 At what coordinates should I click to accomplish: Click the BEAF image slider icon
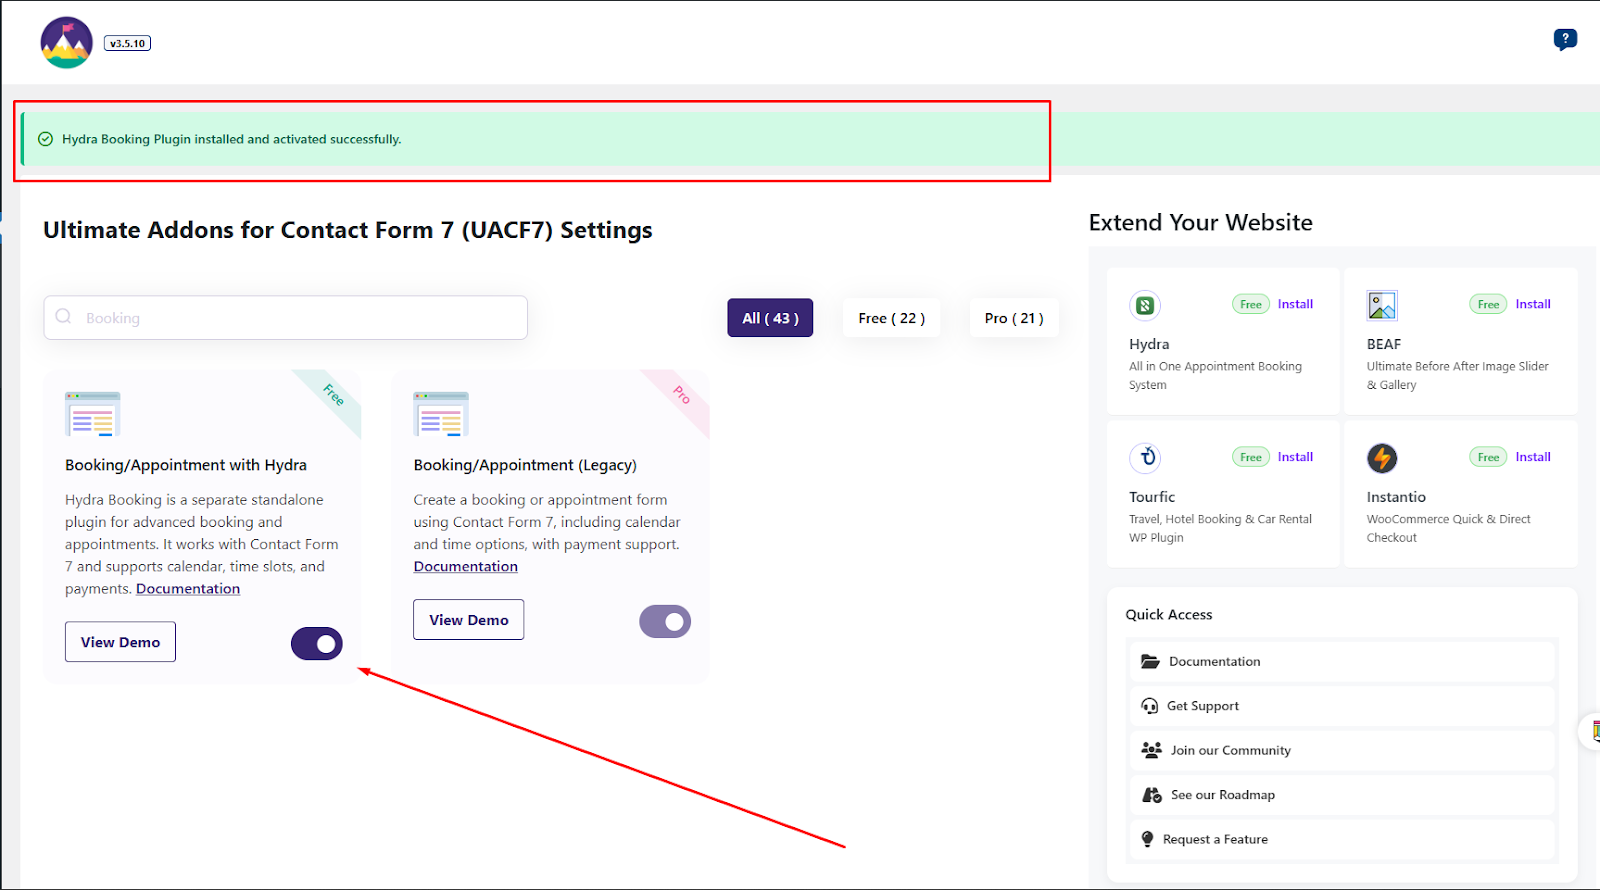pos(1382,305)
